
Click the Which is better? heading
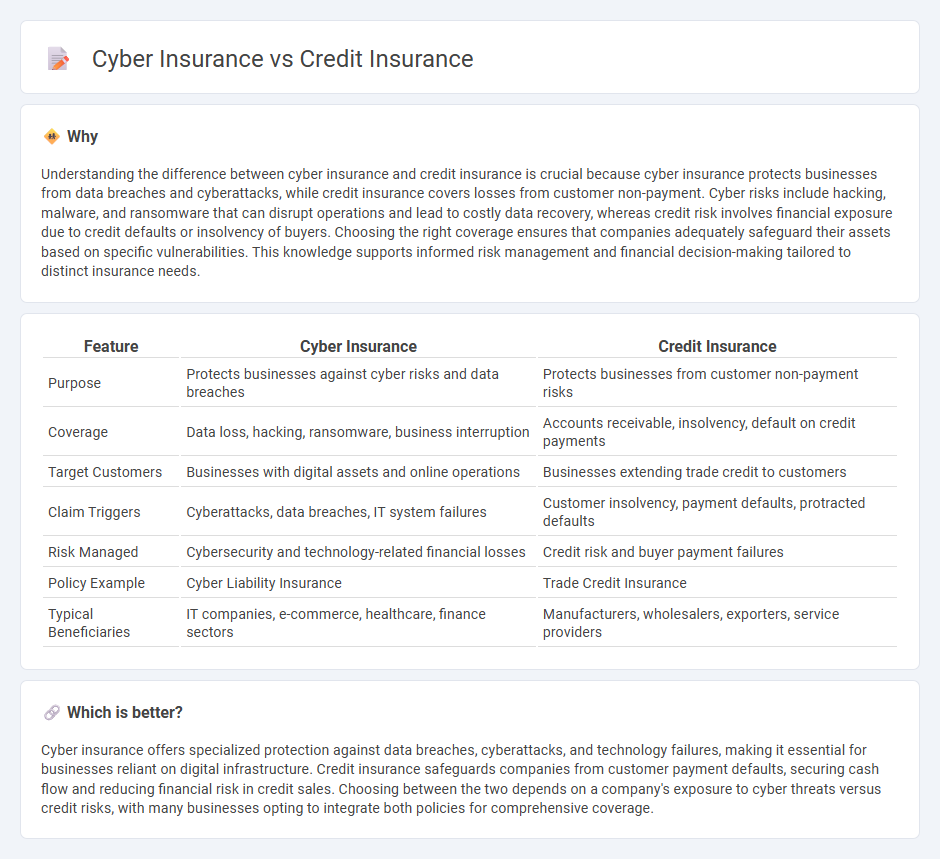[125, 712]
